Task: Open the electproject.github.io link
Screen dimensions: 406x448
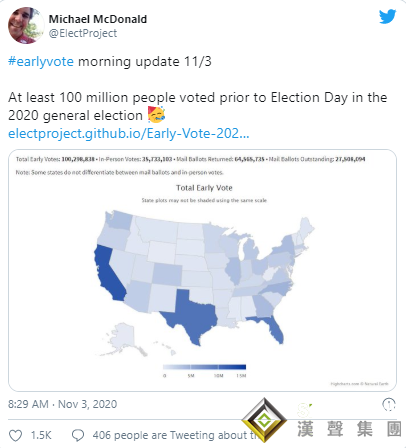Action: (x=129, y=133)
